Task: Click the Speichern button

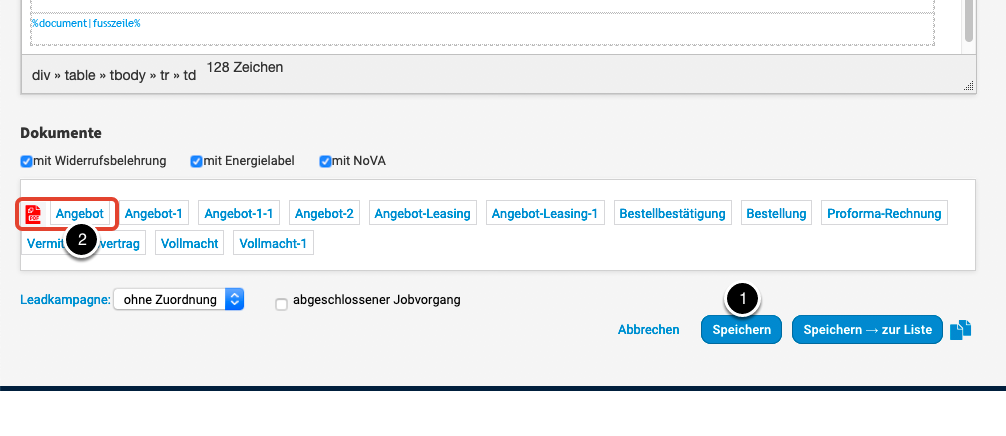Action: pos(741,330)
